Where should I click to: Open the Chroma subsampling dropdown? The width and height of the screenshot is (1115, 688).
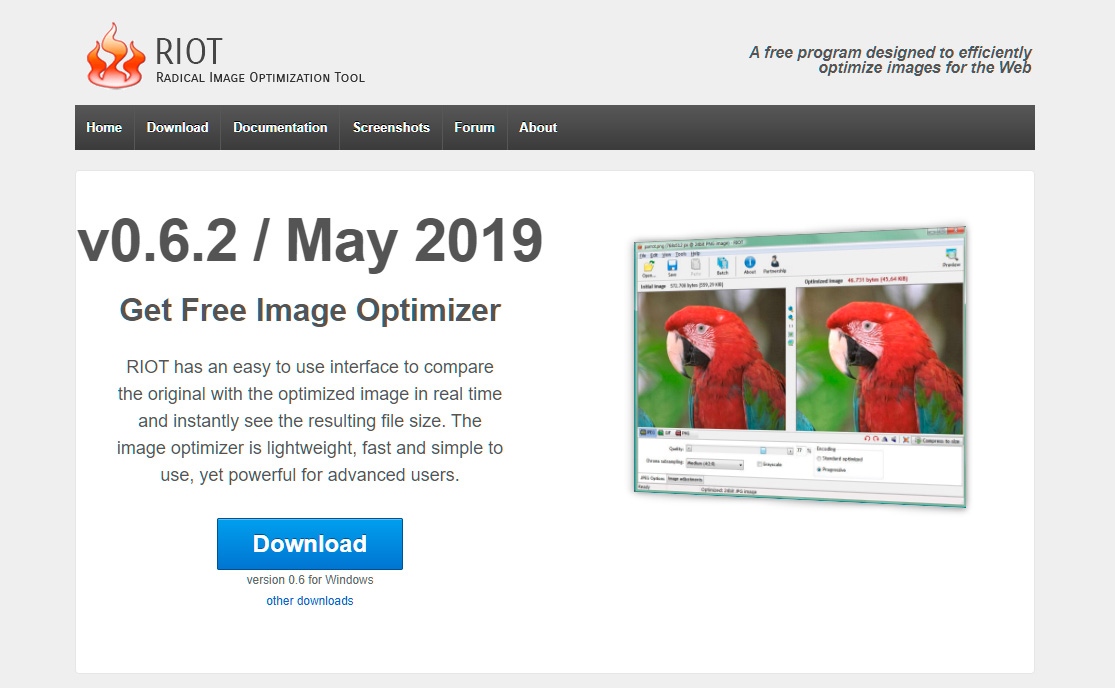click(x=714, y=464)
